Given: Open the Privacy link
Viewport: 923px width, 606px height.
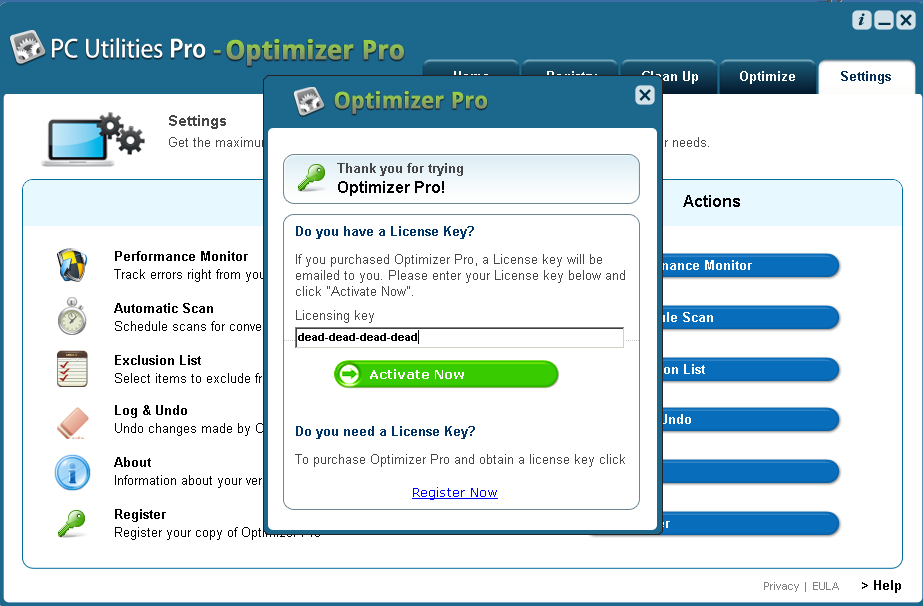Looking at the screenshot, I should point(781,586).
